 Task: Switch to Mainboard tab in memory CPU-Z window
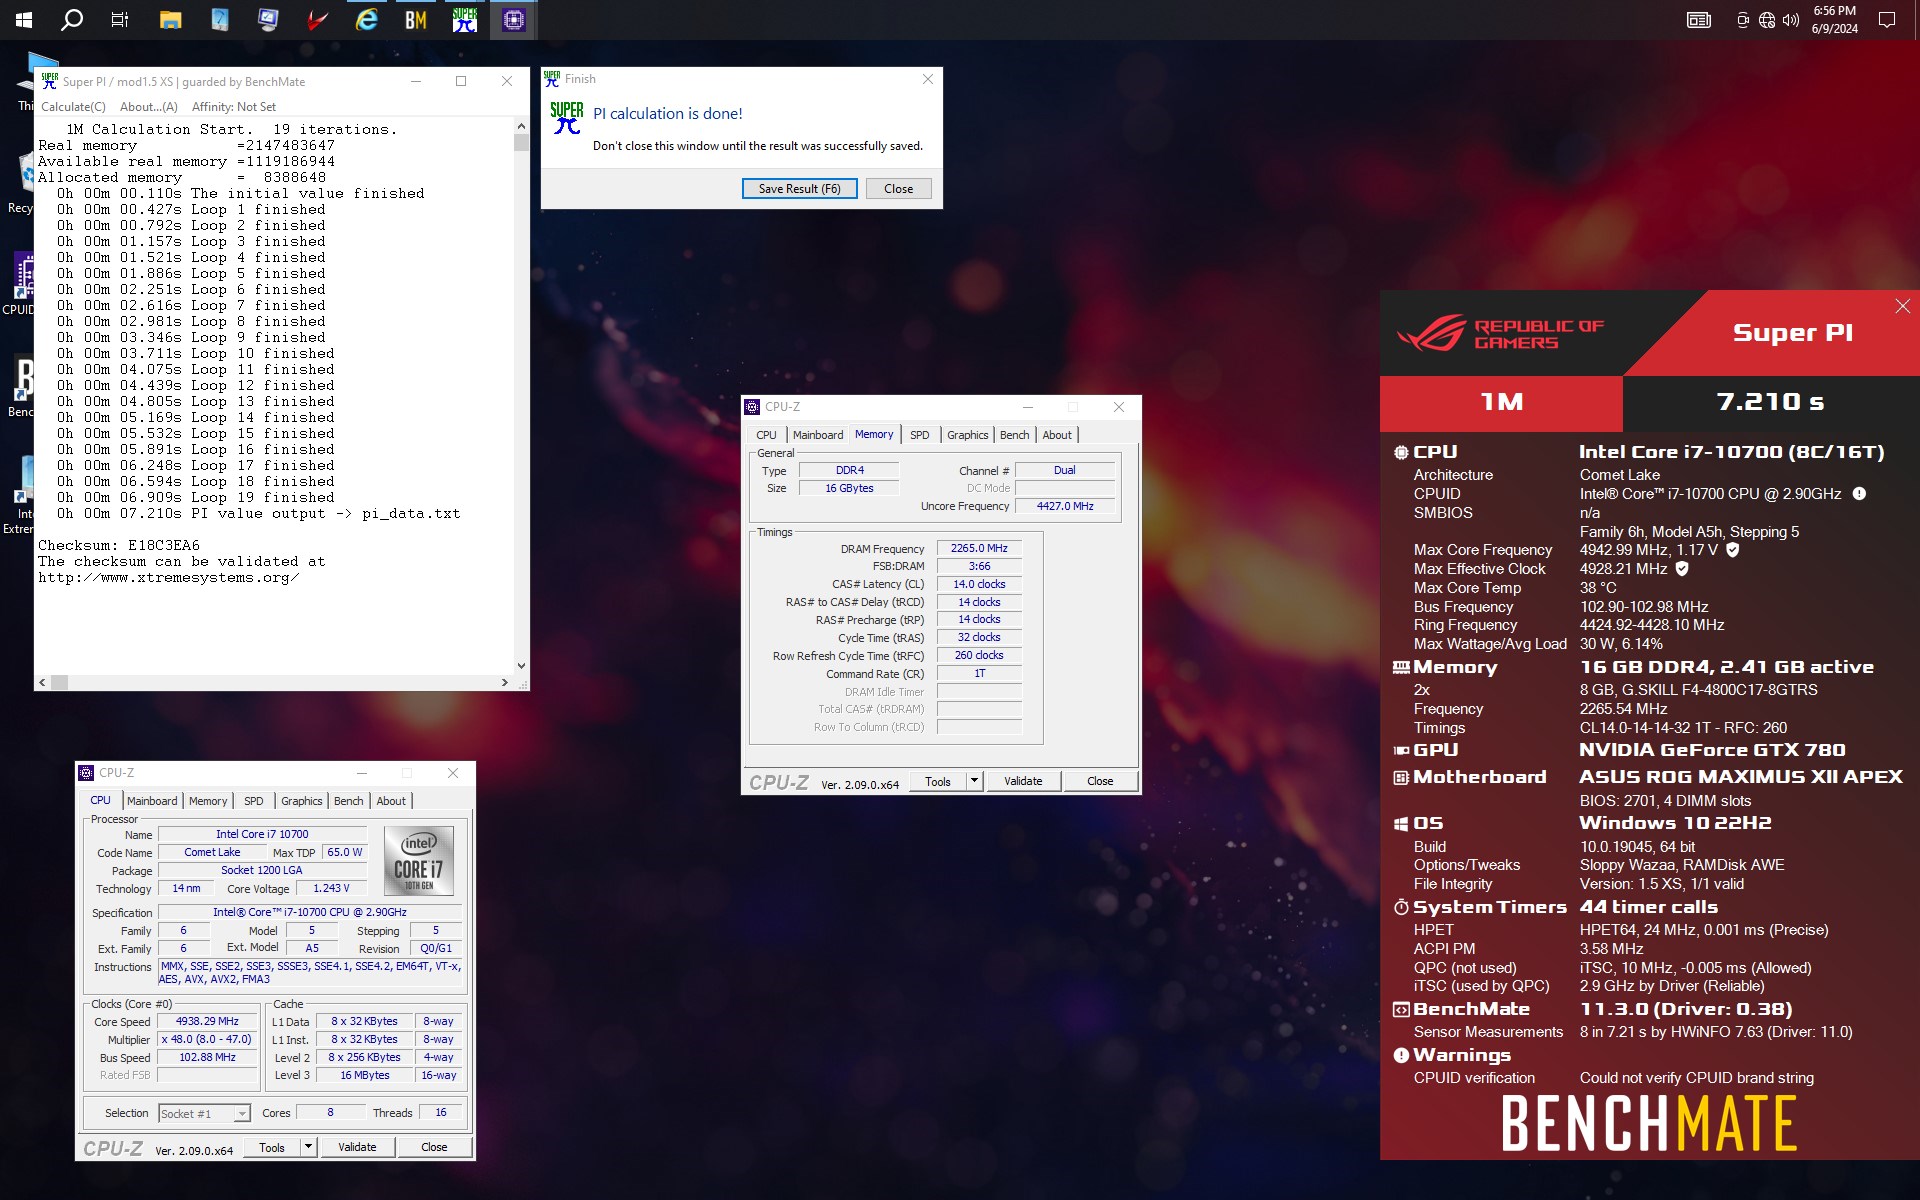pos(817,435)
